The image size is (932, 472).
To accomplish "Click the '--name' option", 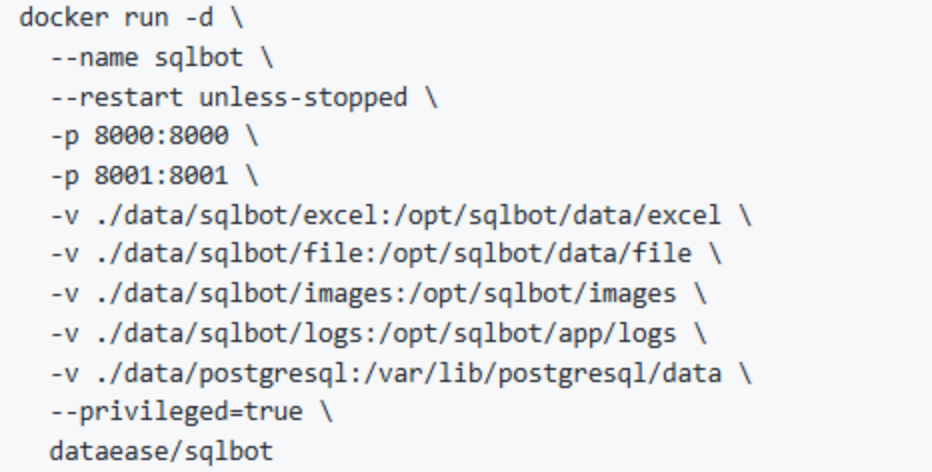I will pyautogui.click(x=94, y=58).
